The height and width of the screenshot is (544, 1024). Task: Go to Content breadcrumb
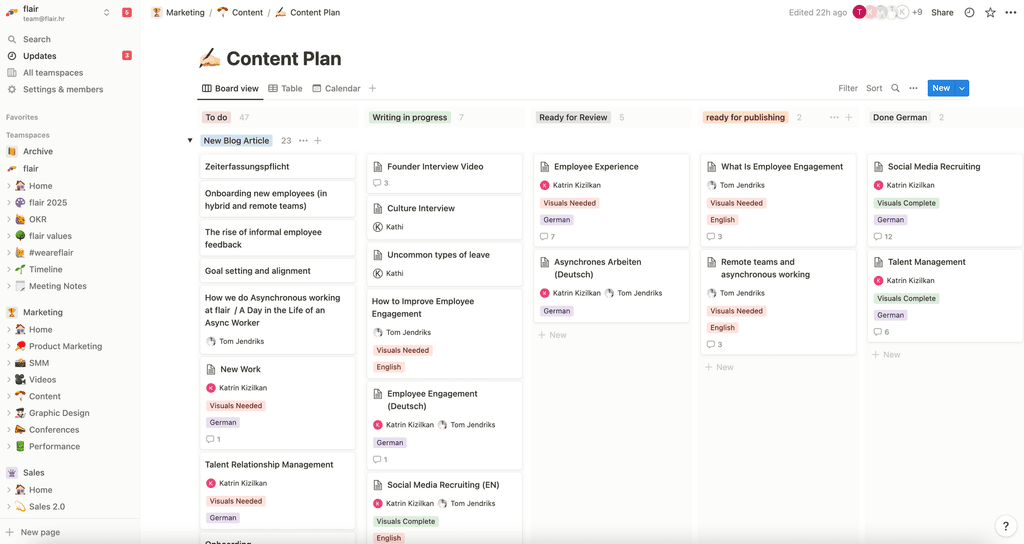240,12
